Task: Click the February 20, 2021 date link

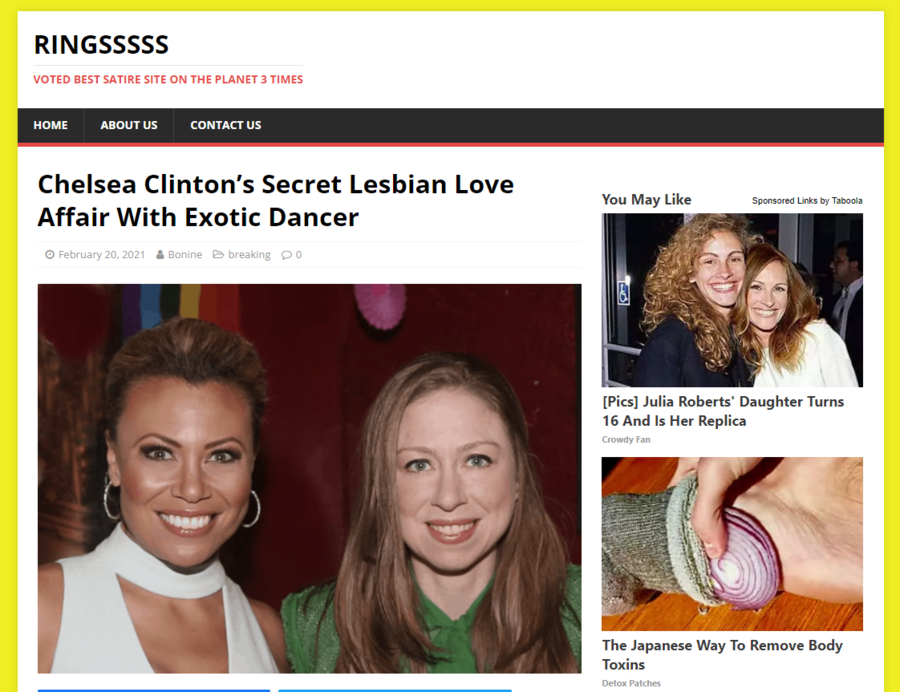Action: tap(102, 254)
